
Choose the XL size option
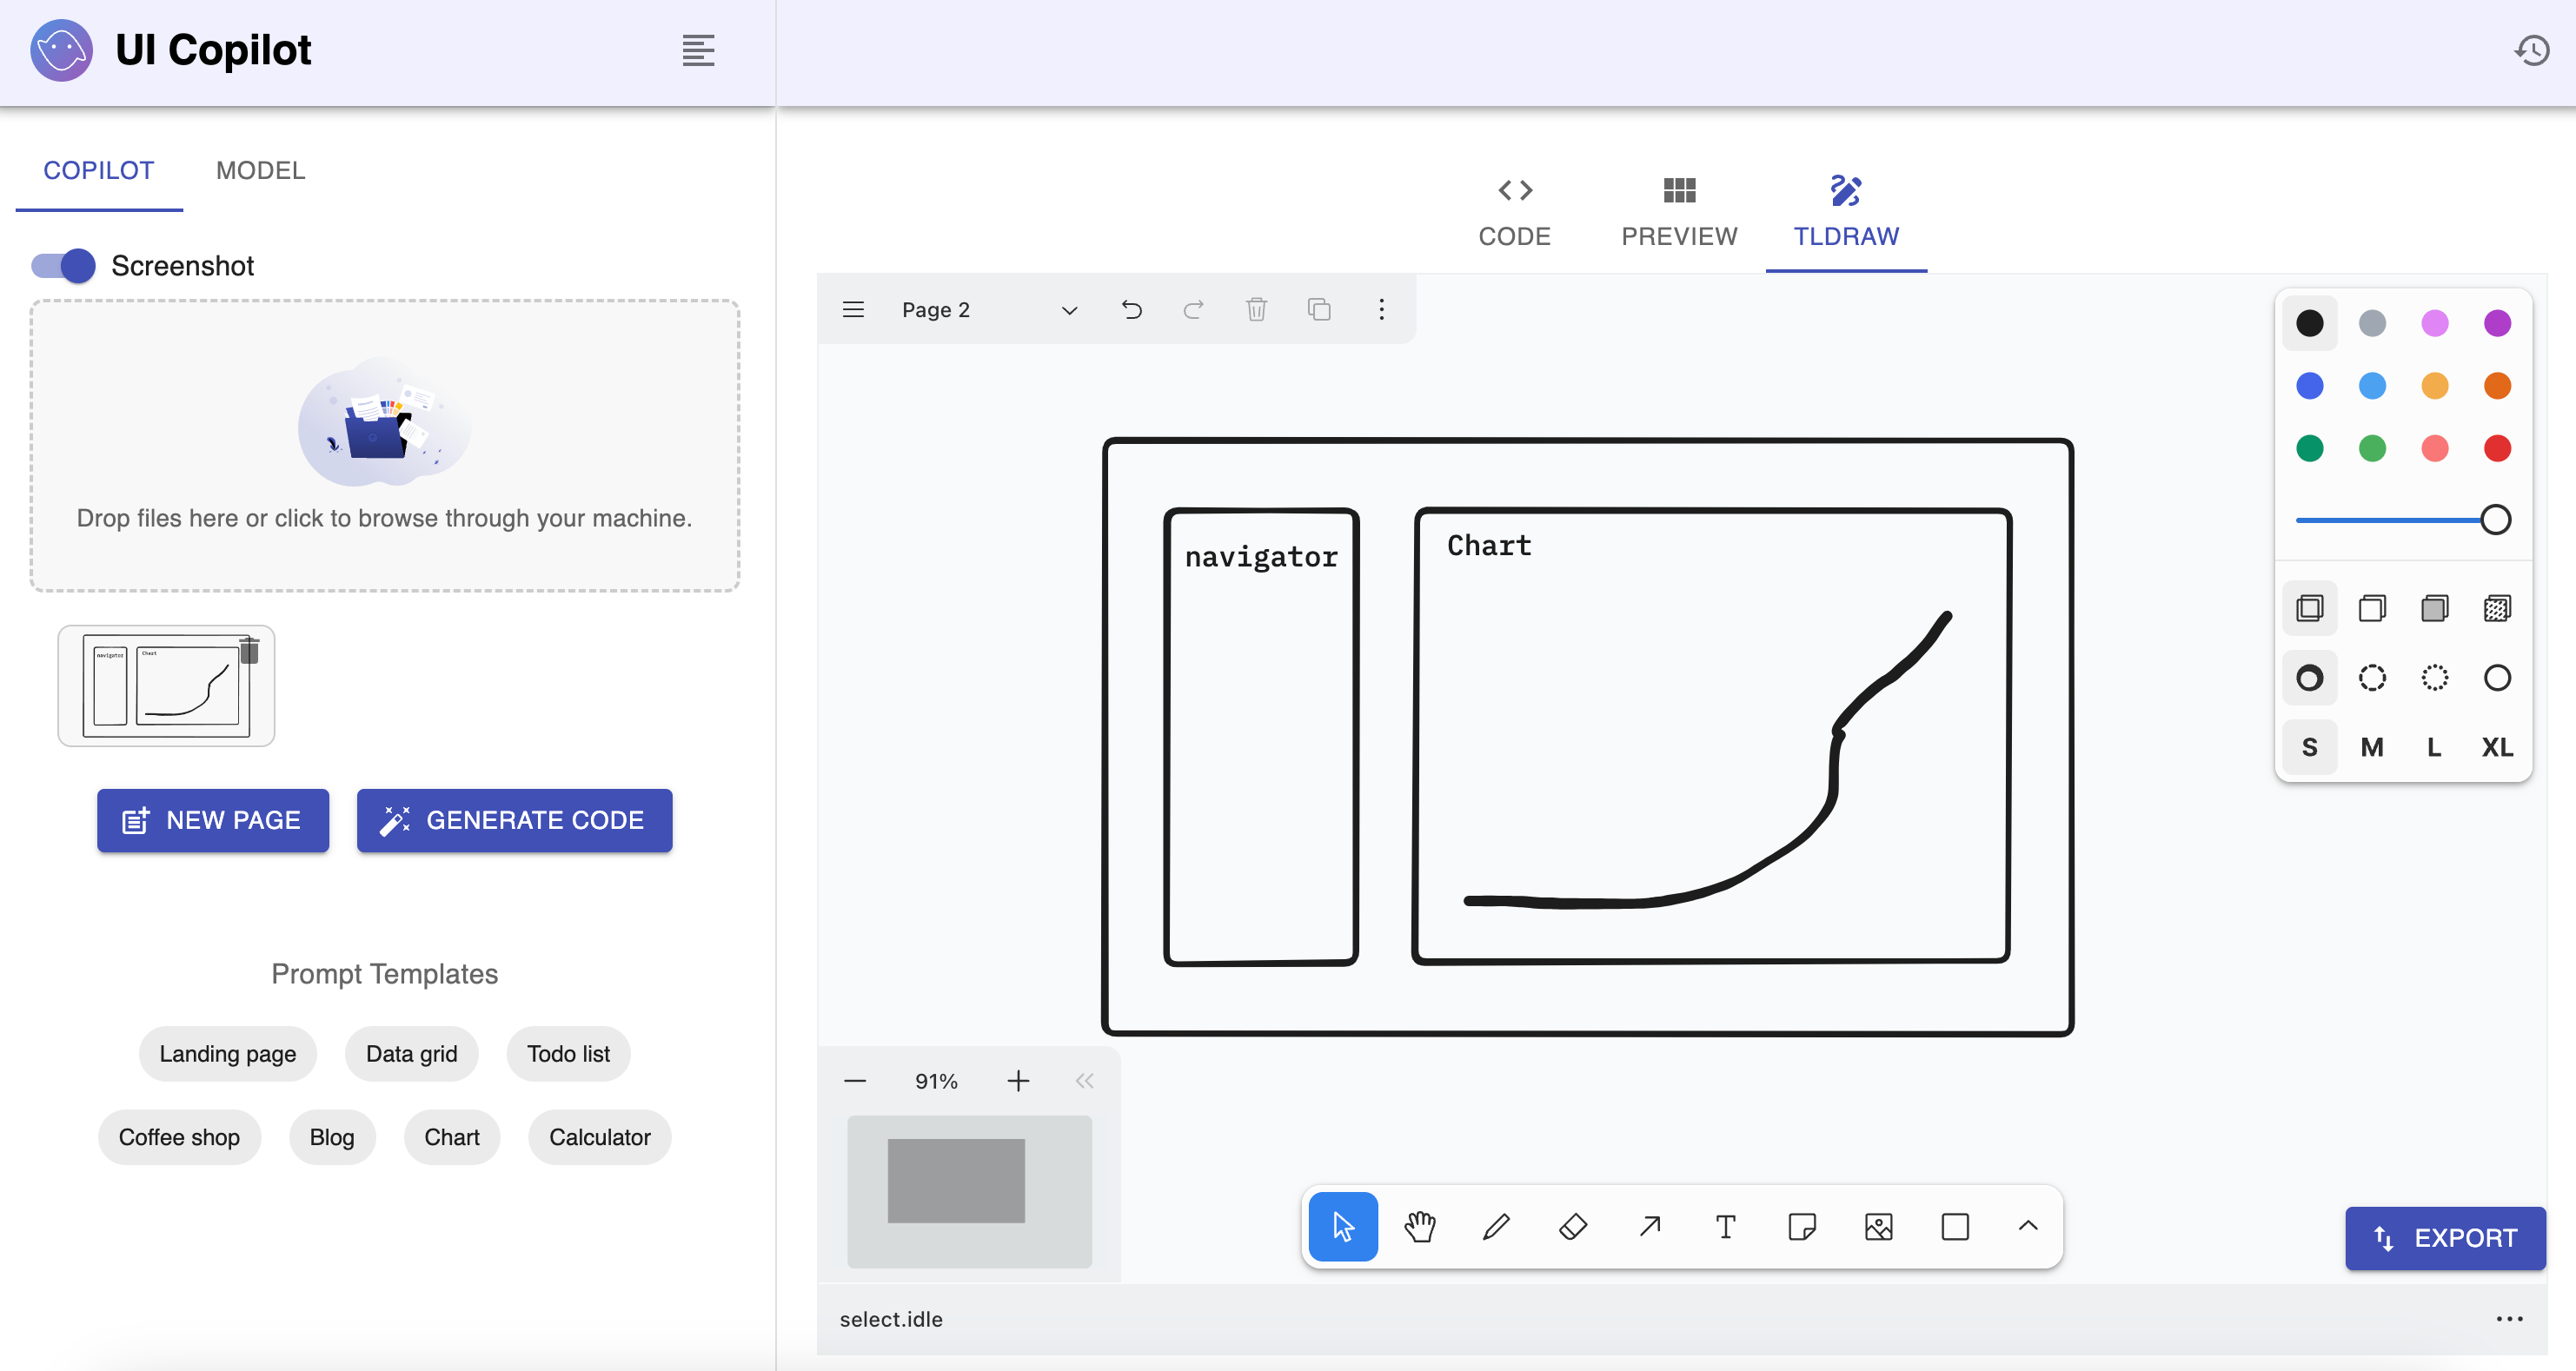2497,747
